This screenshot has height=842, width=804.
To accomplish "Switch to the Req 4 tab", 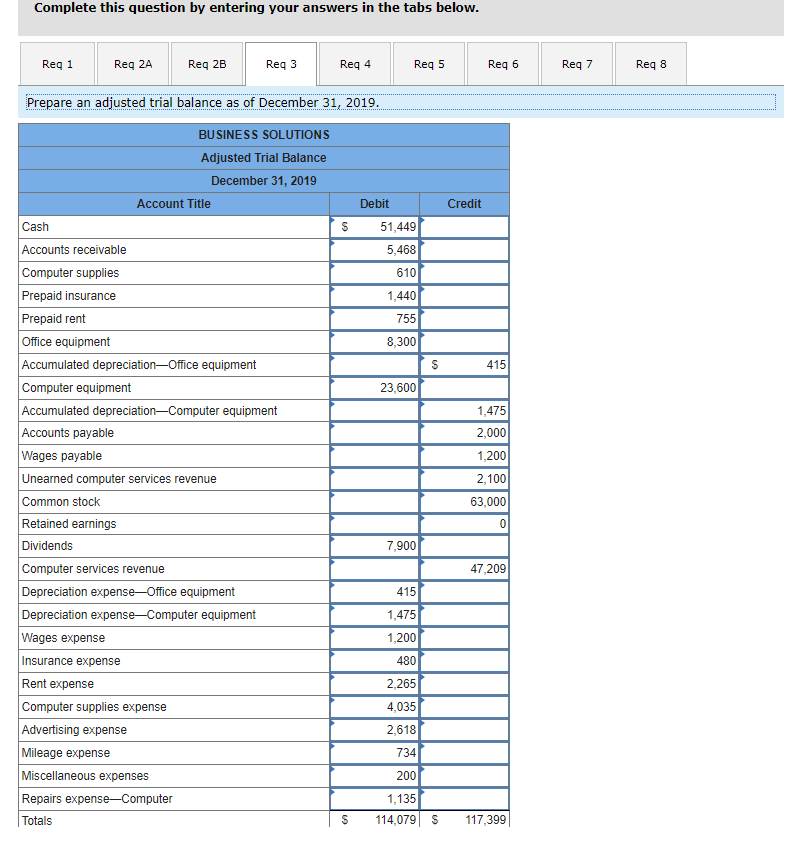I will click(354, 63).
